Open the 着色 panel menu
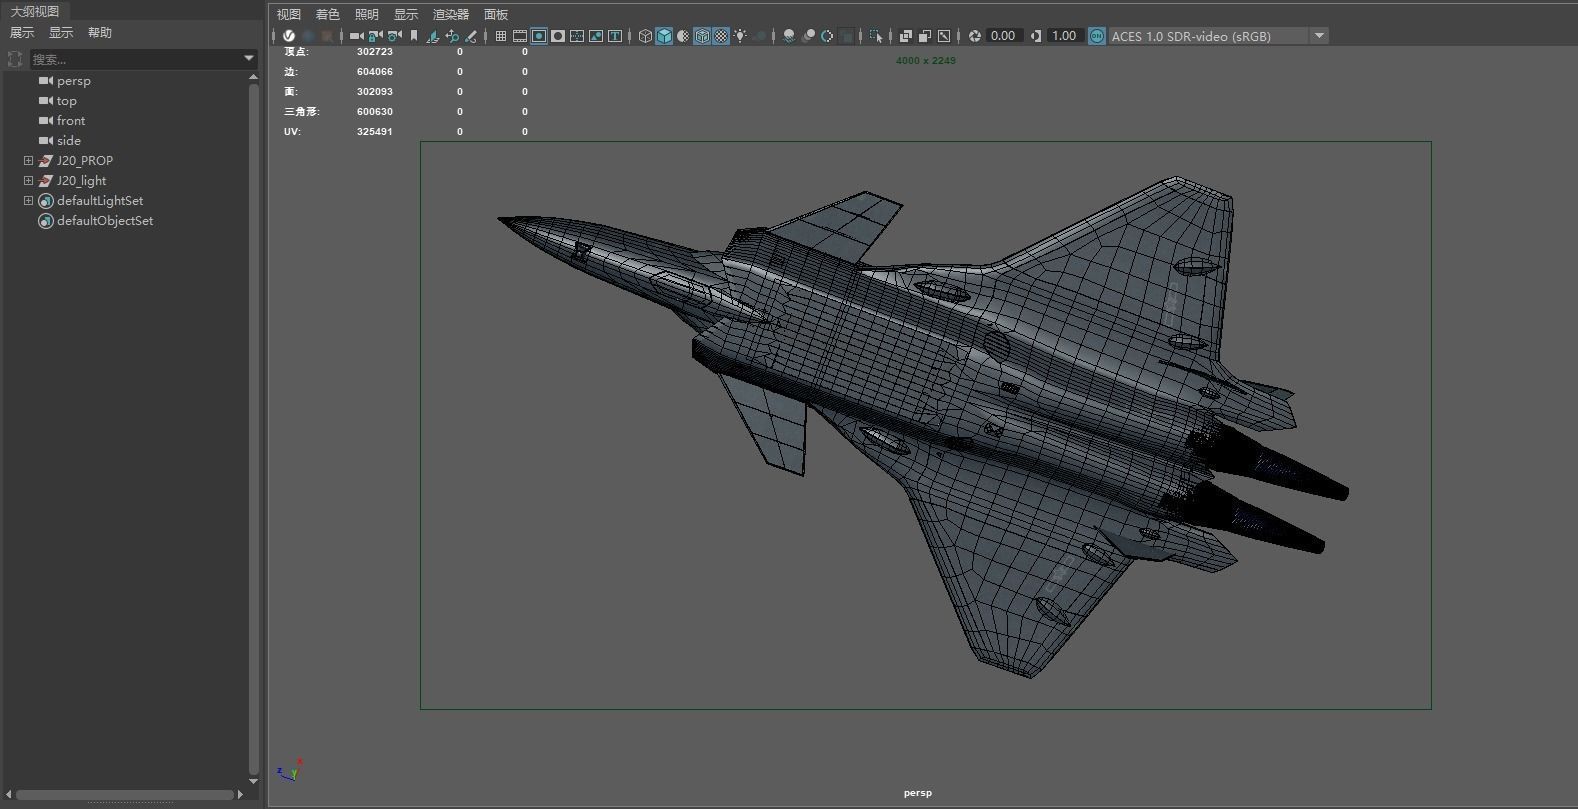This screenshot has width=1578, height=809. 328,14
